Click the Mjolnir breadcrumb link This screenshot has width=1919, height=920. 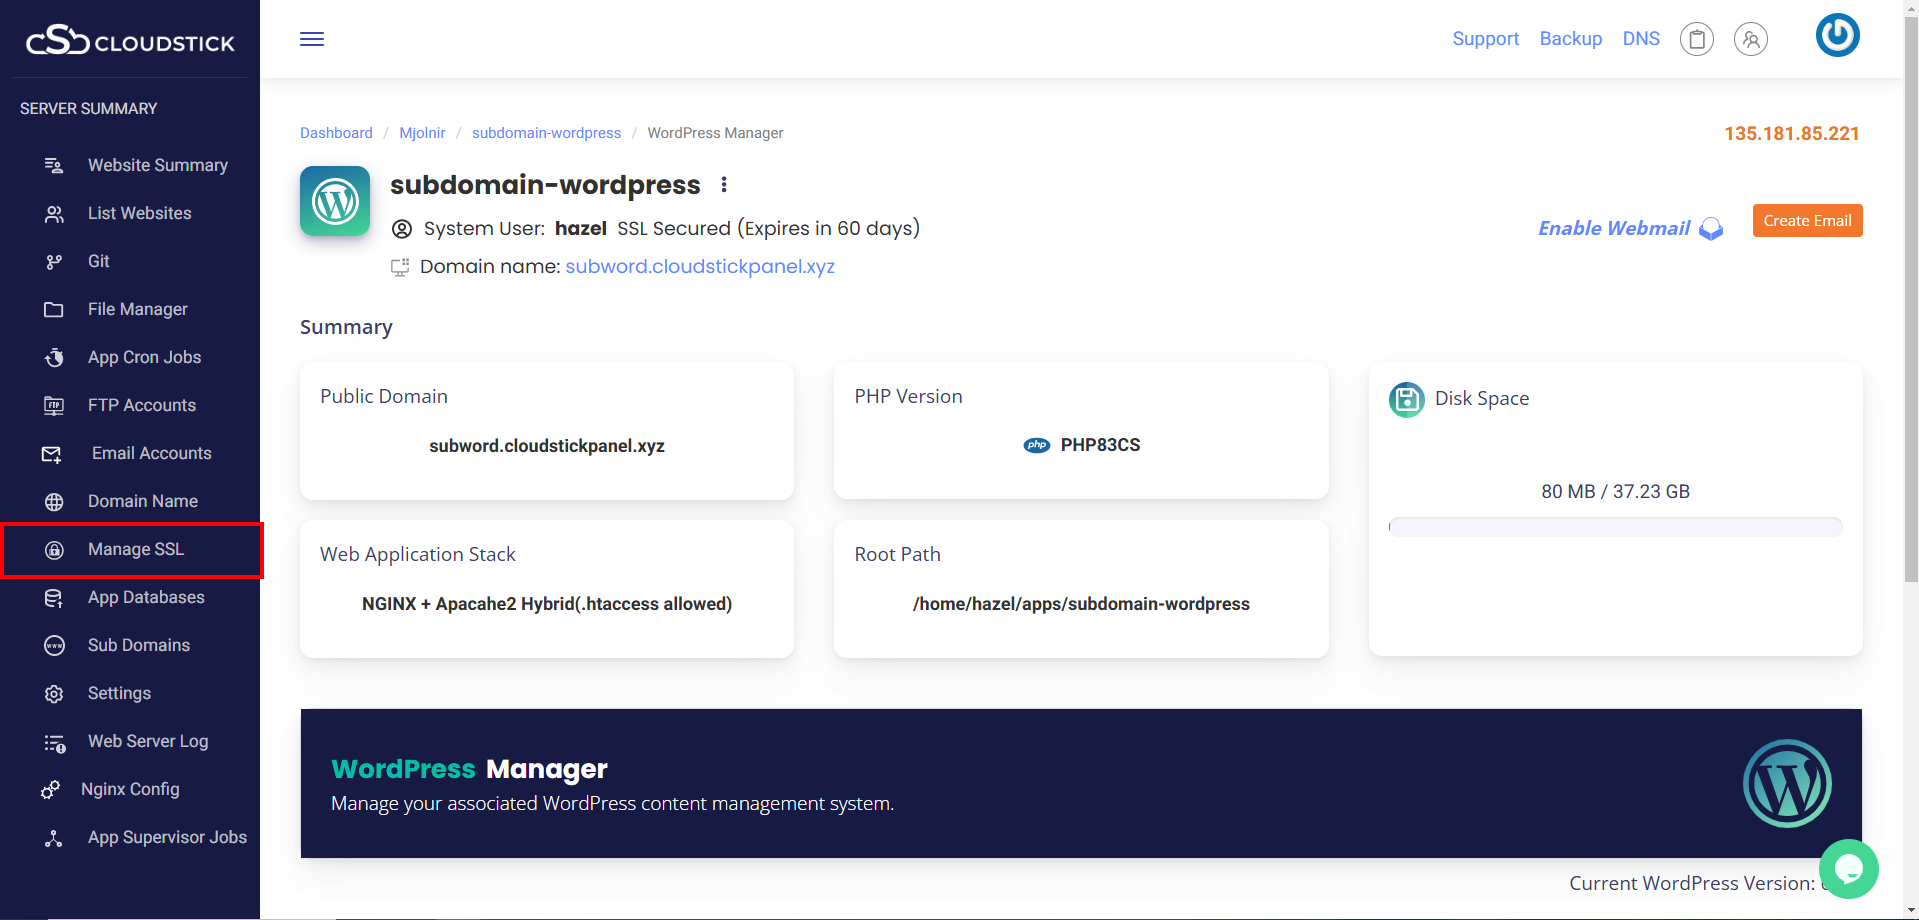coord(422,133)
